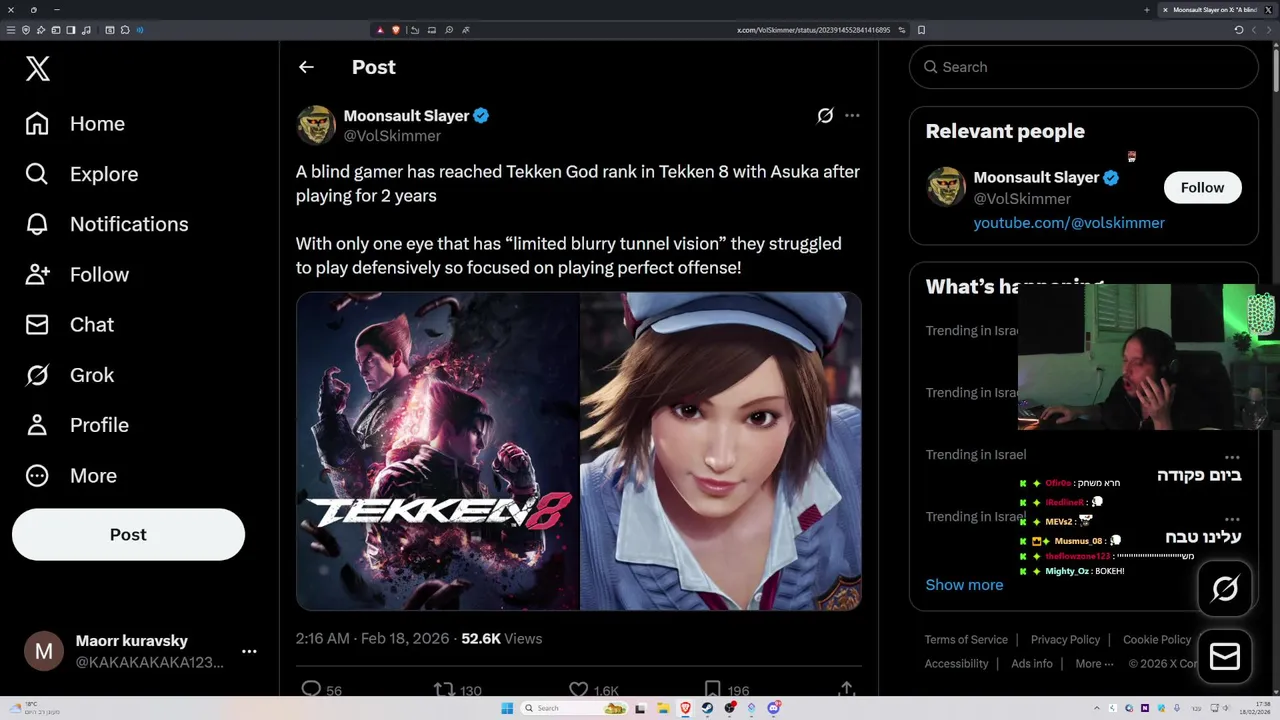Open Chat from the sidebar

[69, 324]
